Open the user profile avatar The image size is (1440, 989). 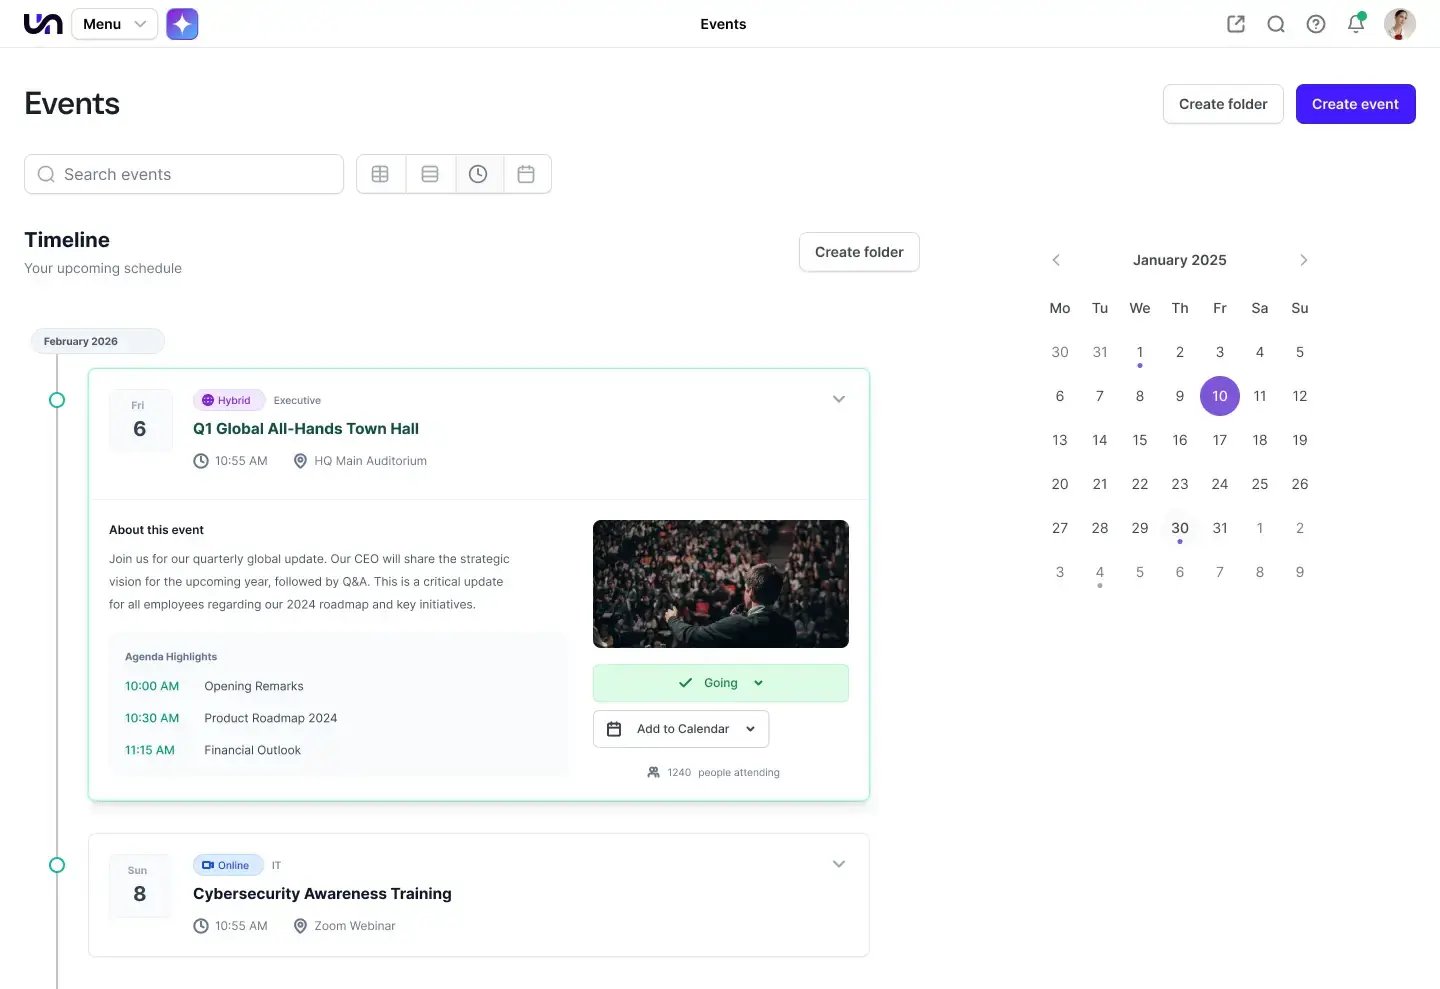tap(1399, 24)
